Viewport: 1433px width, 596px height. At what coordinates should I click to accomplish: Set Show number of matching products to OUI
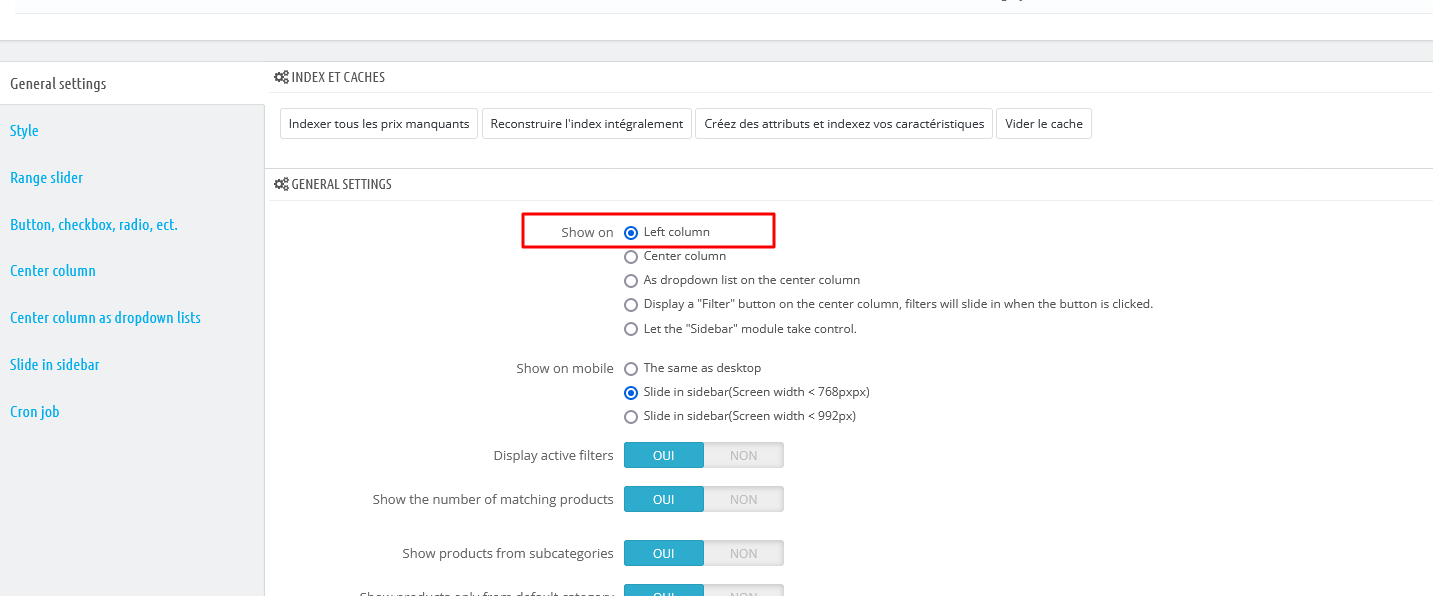664,499
